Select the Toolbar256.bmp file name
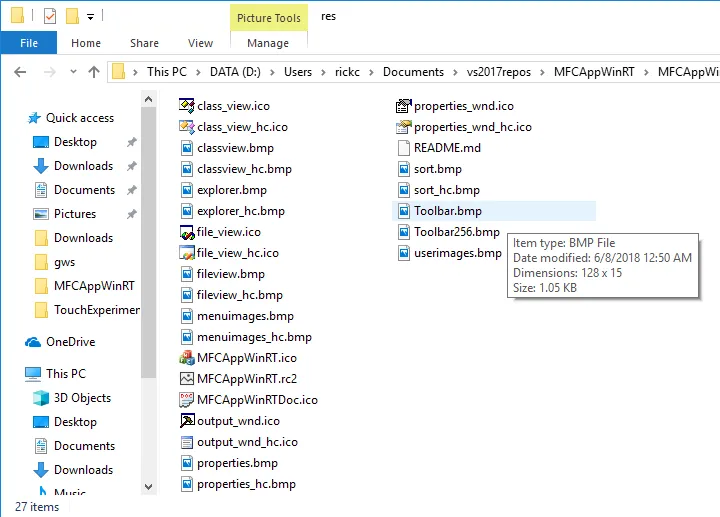The image size is (720, 517). tap(456, 232)
